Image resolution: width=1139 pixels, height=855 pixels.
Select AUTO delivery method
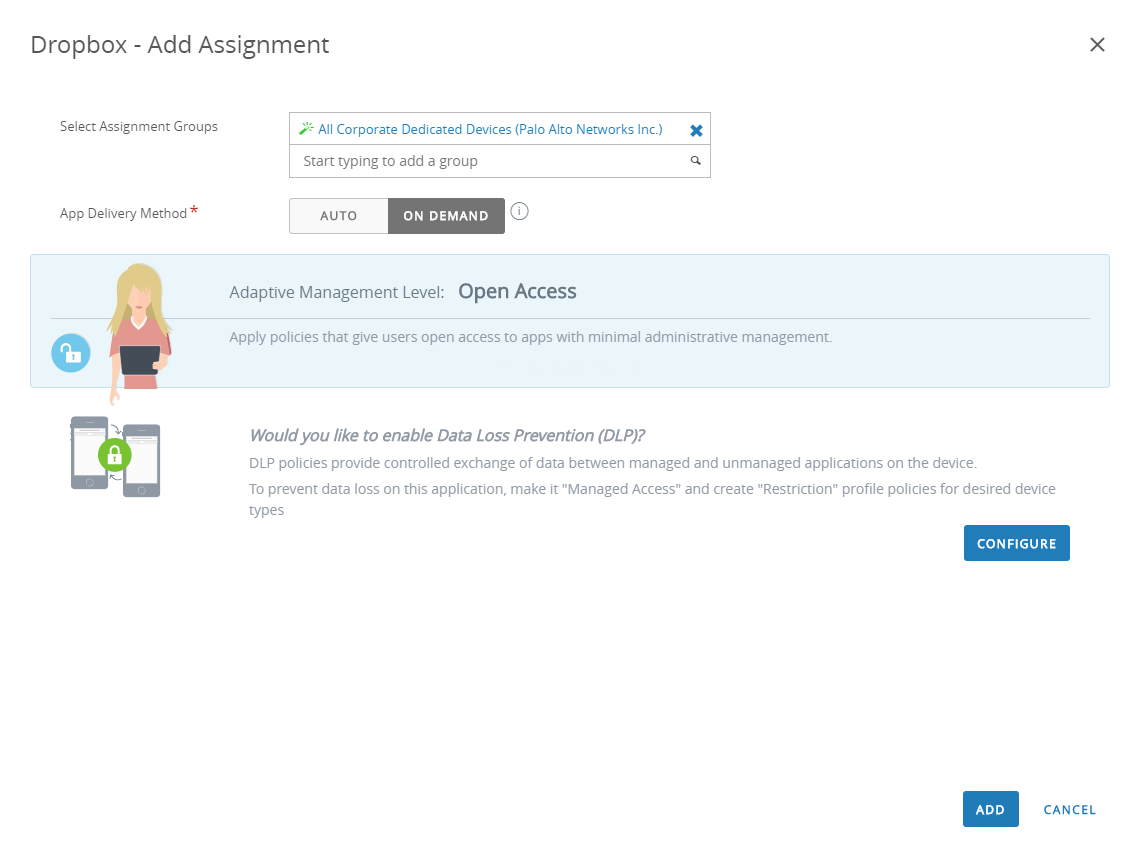[x=339, y=216]
